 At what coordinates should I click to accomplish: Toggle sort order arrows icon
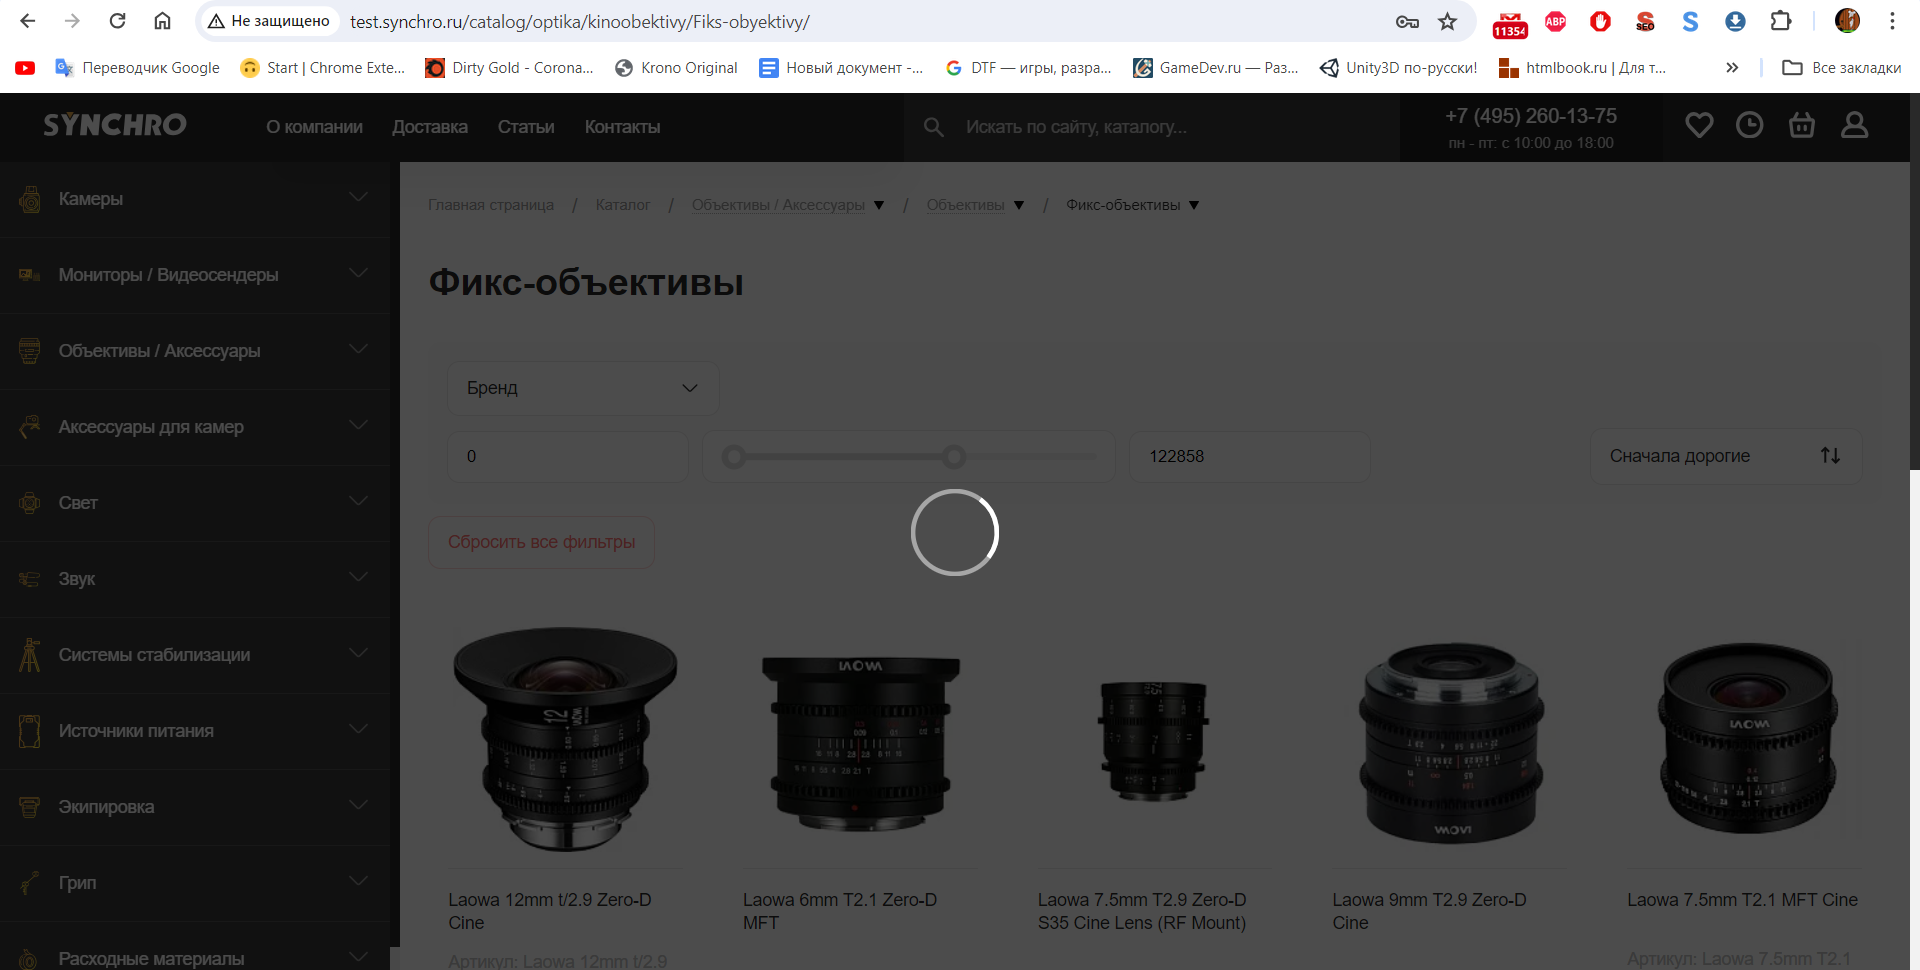click(x=1830, y=456)
